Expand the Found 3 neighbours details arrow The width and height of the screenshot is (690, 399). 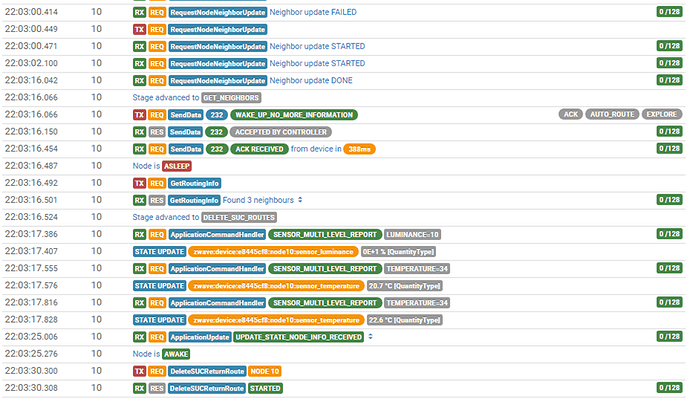300,200
